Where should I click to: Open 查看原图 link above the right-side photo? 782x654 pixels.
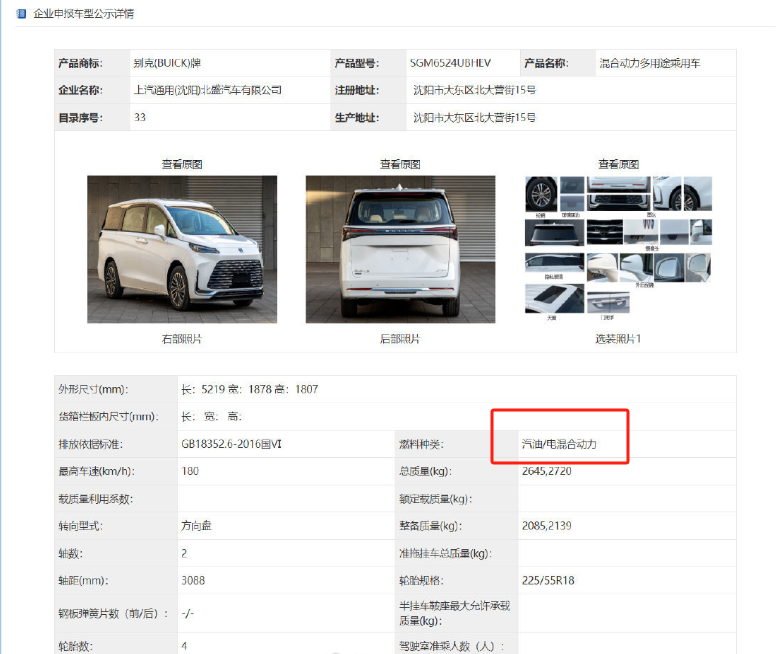click(182, 164)
